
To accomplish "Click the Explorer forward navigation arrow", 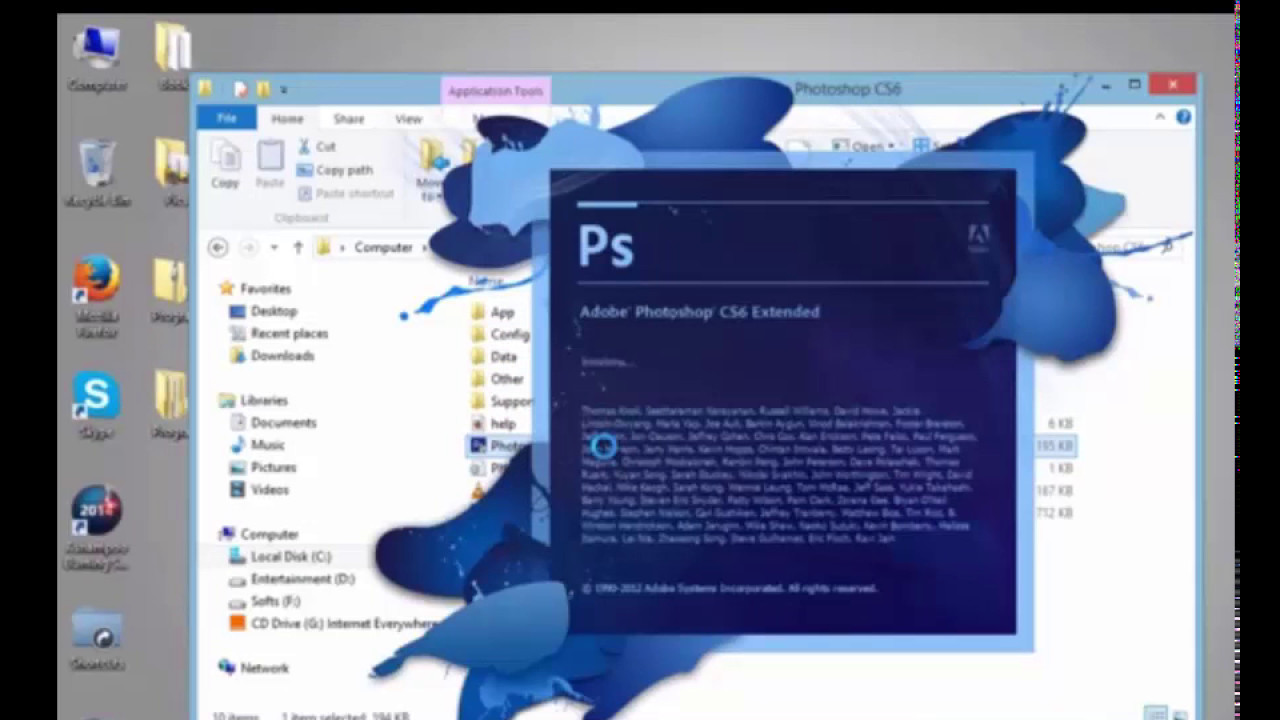I will 249,247.
